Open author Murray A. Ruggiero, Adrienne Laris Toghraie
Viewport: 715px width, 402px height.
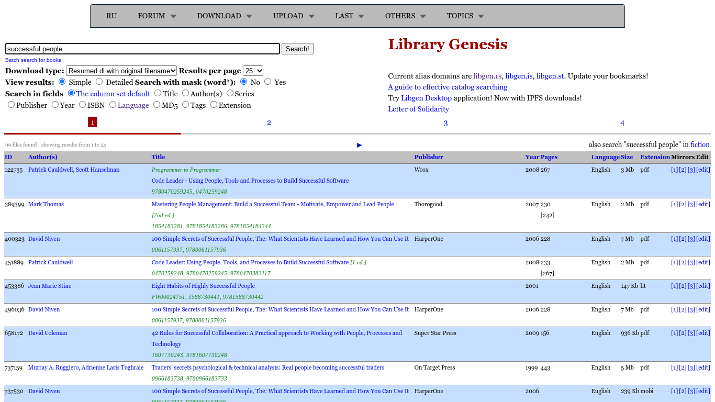coord(86,367)
